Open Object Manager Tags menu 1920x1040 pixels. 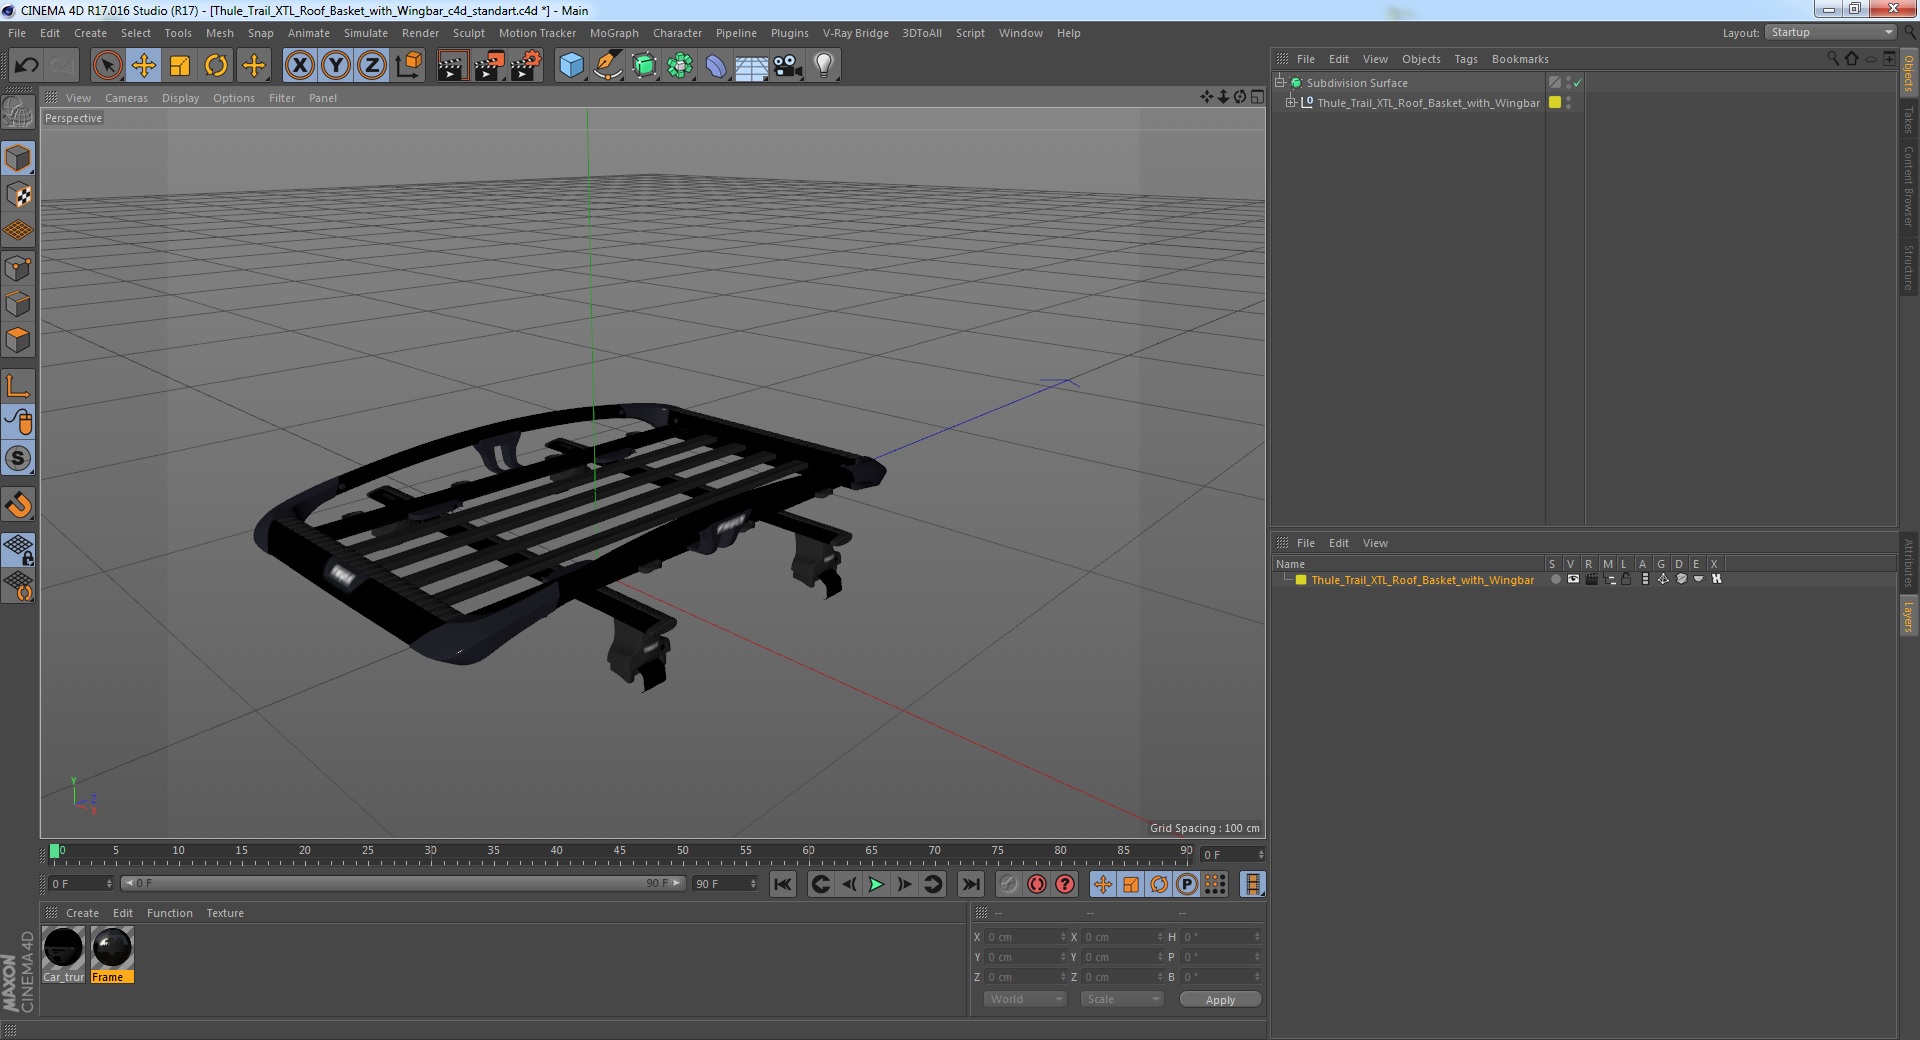coord(1466,59)
